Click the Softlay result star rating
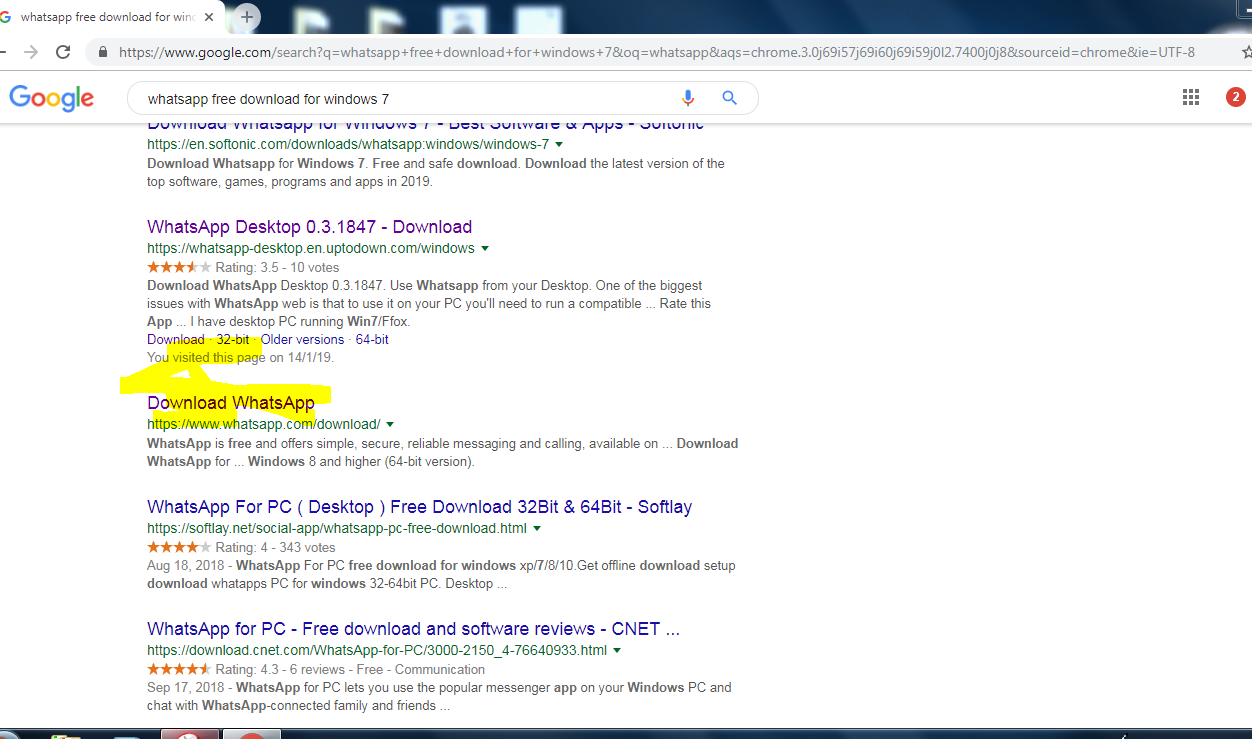This screenshot has height=739, width=1252. (x=179, y=548)
